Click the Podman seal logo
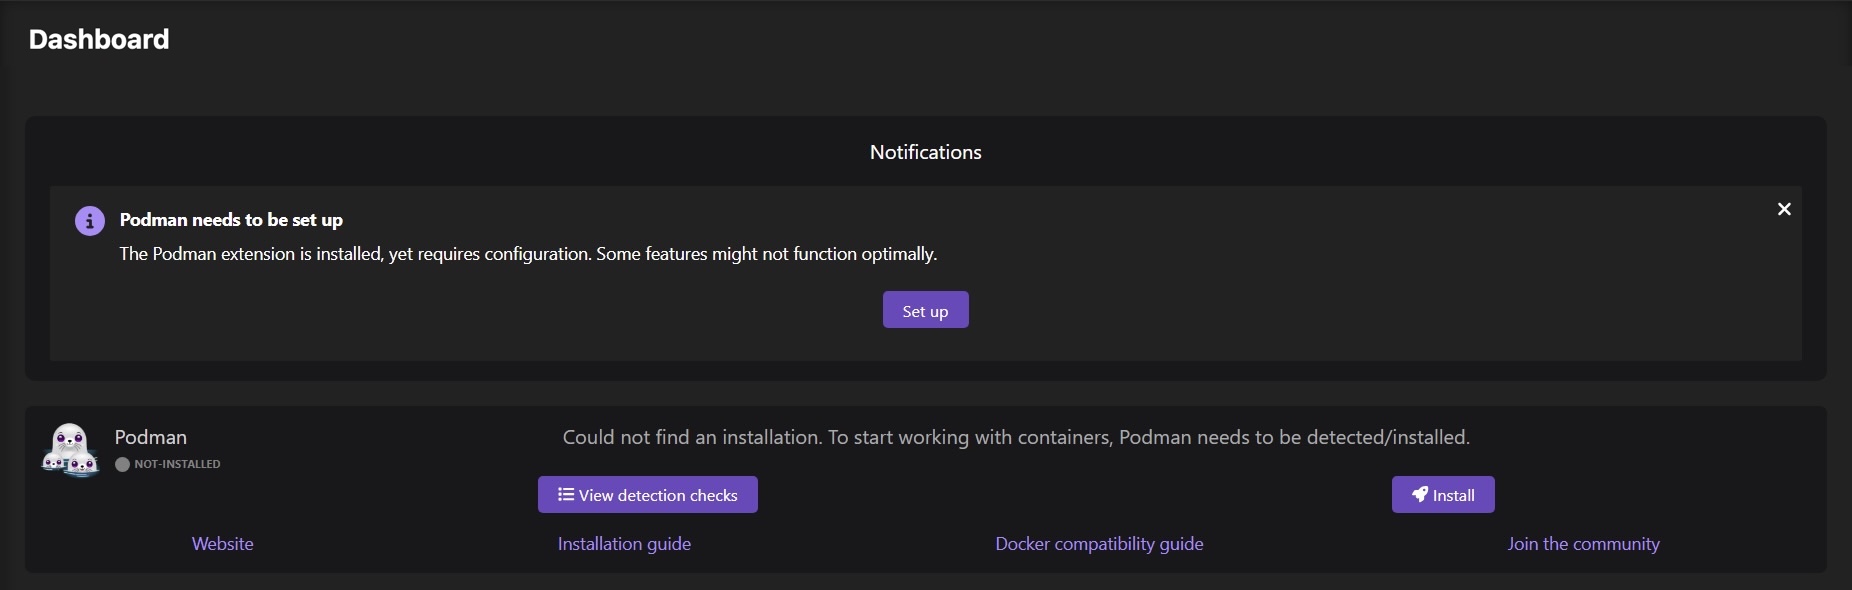 (70, 450)
